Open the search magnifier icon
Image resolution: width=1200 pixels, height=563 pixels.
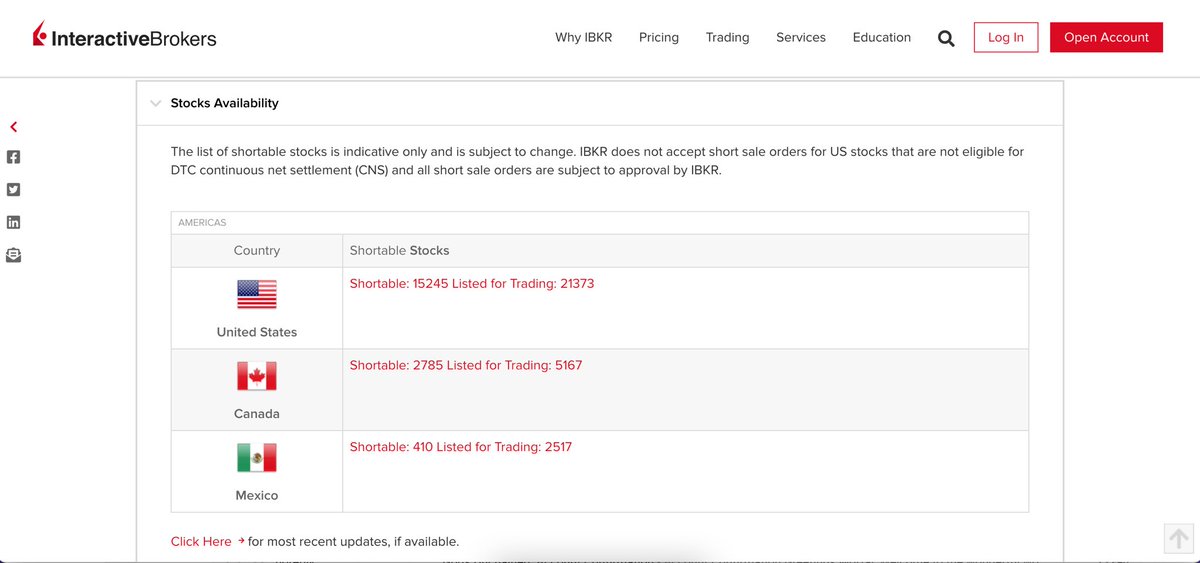(x=946, y=38)
